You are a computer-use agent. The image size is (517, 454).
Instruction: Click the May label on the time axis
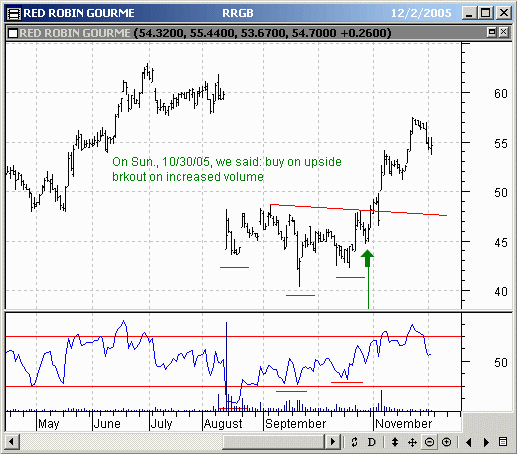pyautogui.click(x=49, y=424)
